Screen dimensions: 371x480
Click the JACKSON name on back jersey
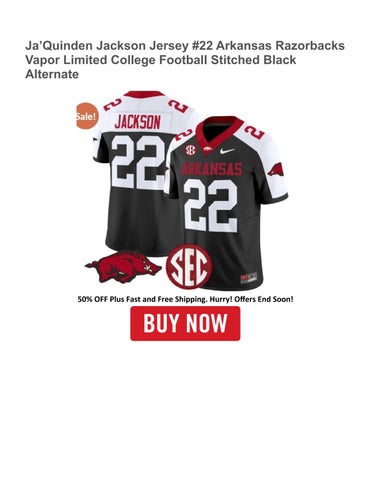pos(138,122)
